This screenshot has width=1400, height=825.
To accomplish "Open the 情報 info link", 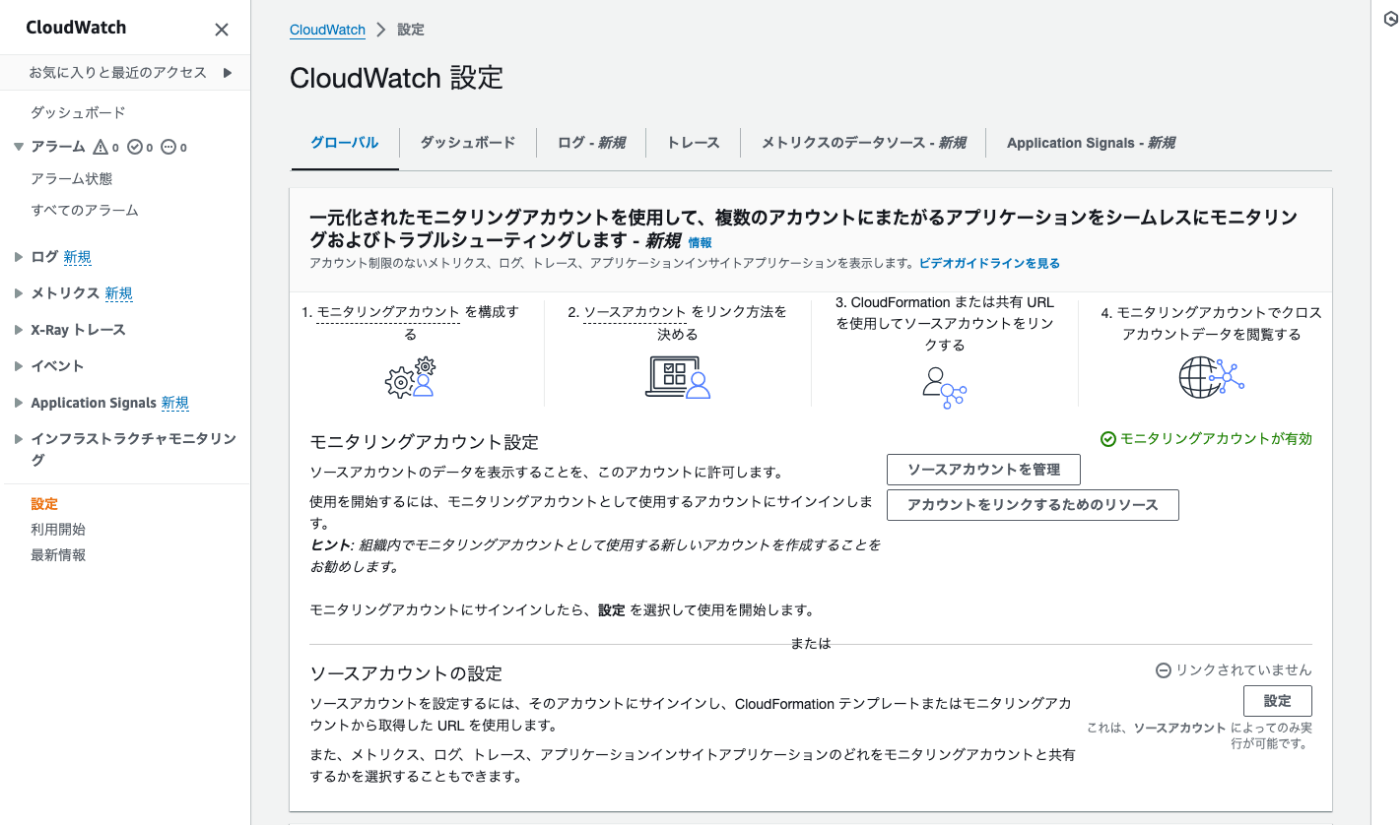I will point(700,243).
